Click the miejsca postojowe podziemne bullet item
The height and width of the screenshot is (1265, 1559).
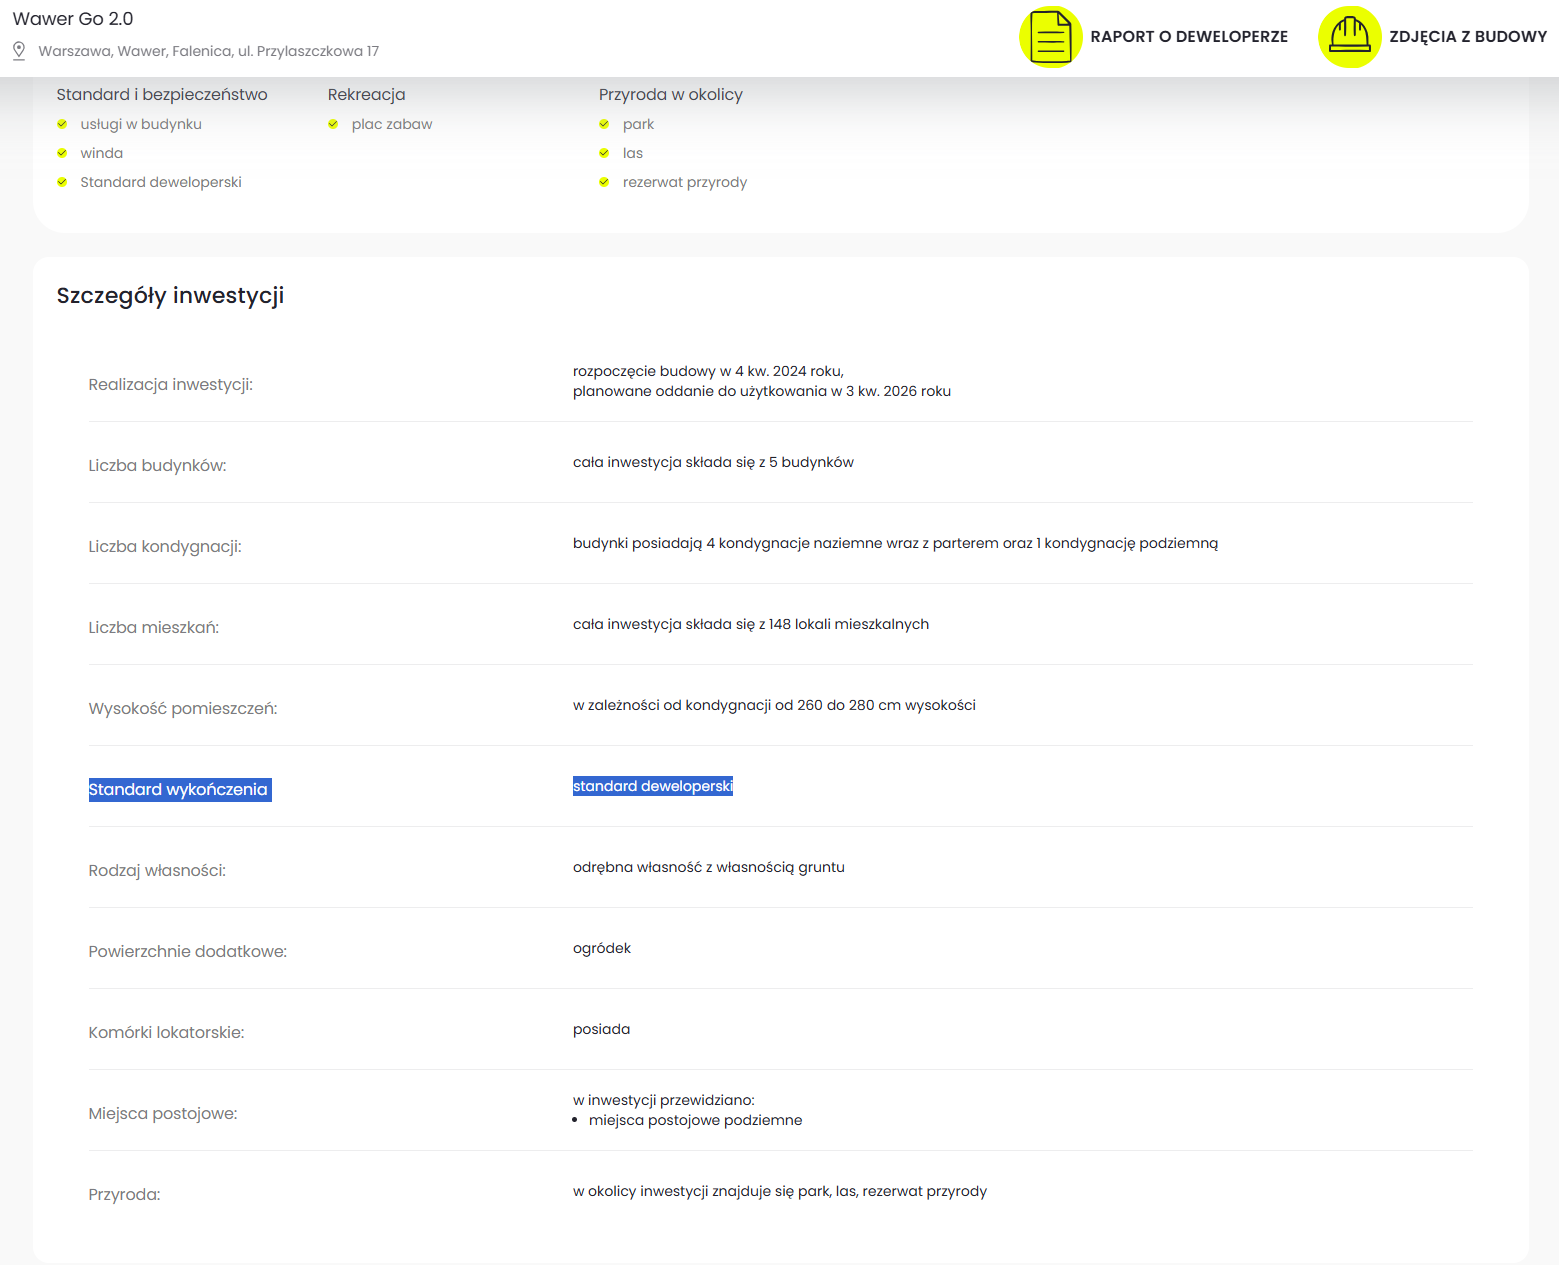click(x=695, y=1120)
